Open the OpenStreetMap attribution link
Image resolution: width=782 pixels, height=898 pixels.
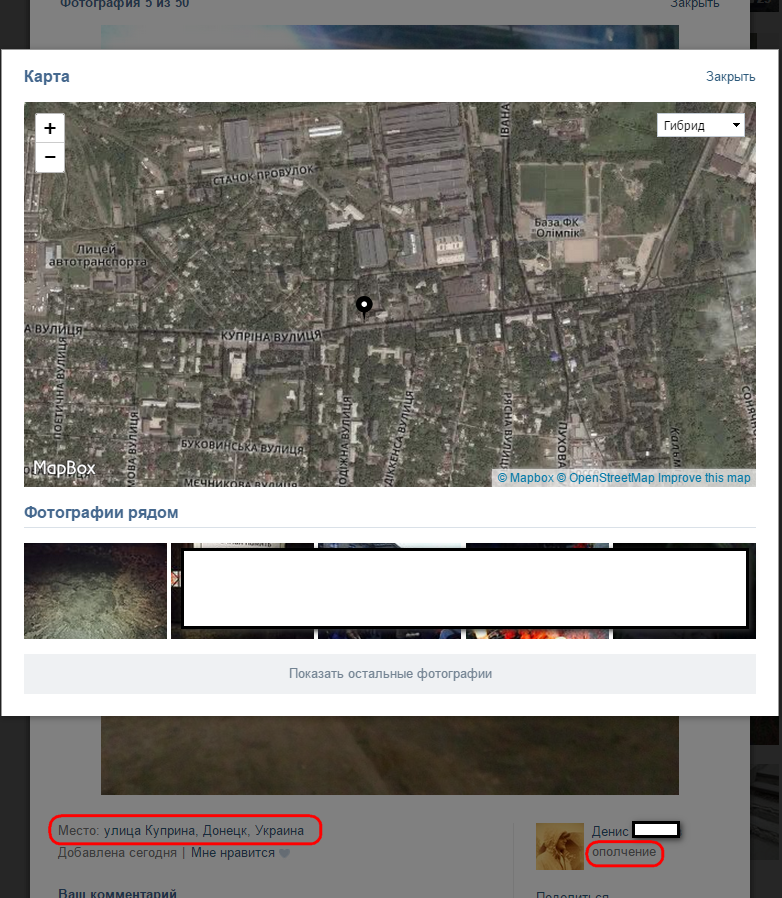pos(606,478)
